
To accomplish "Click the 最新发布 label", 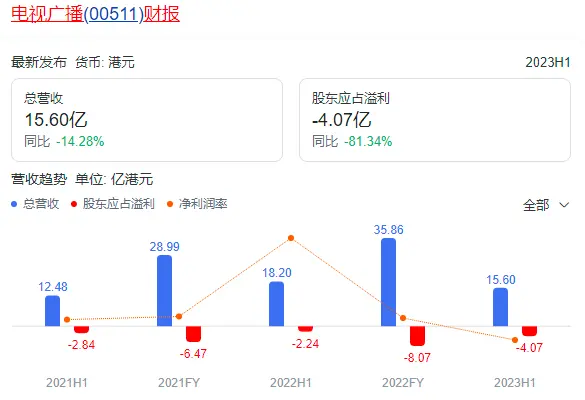I will [x=39, y=62].
